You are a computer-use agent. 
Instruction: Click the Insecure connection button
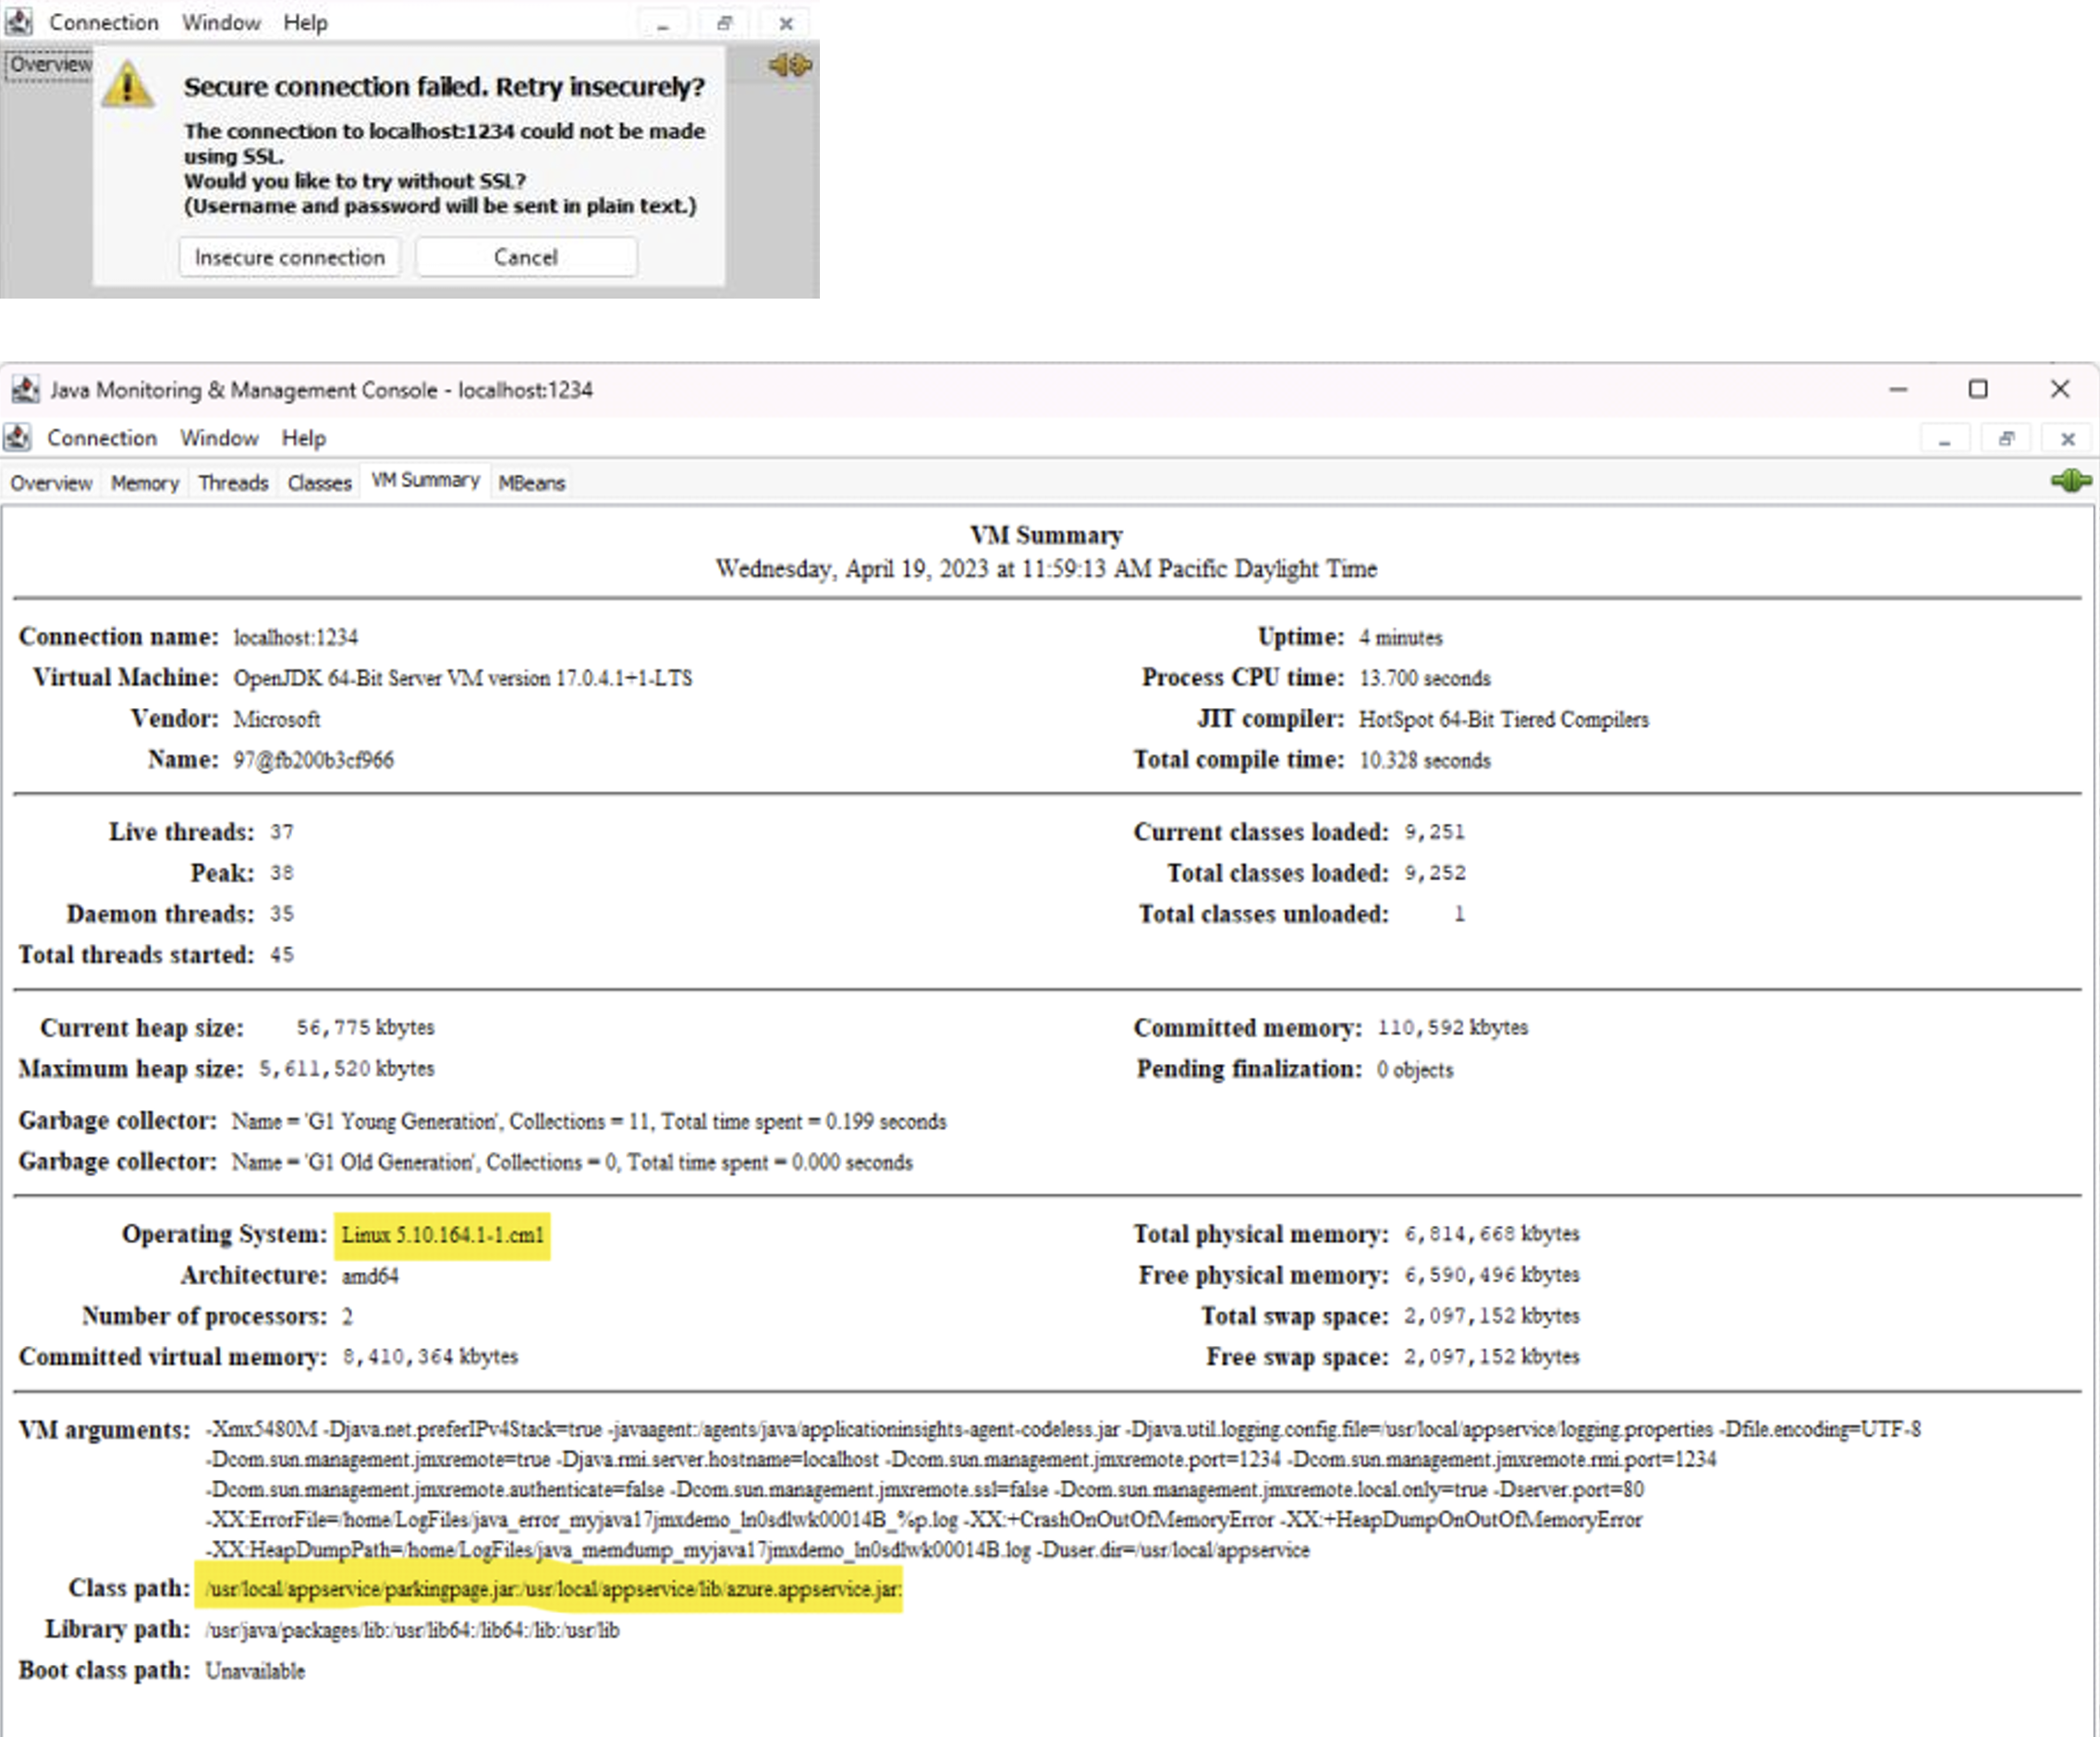(289, 257)
